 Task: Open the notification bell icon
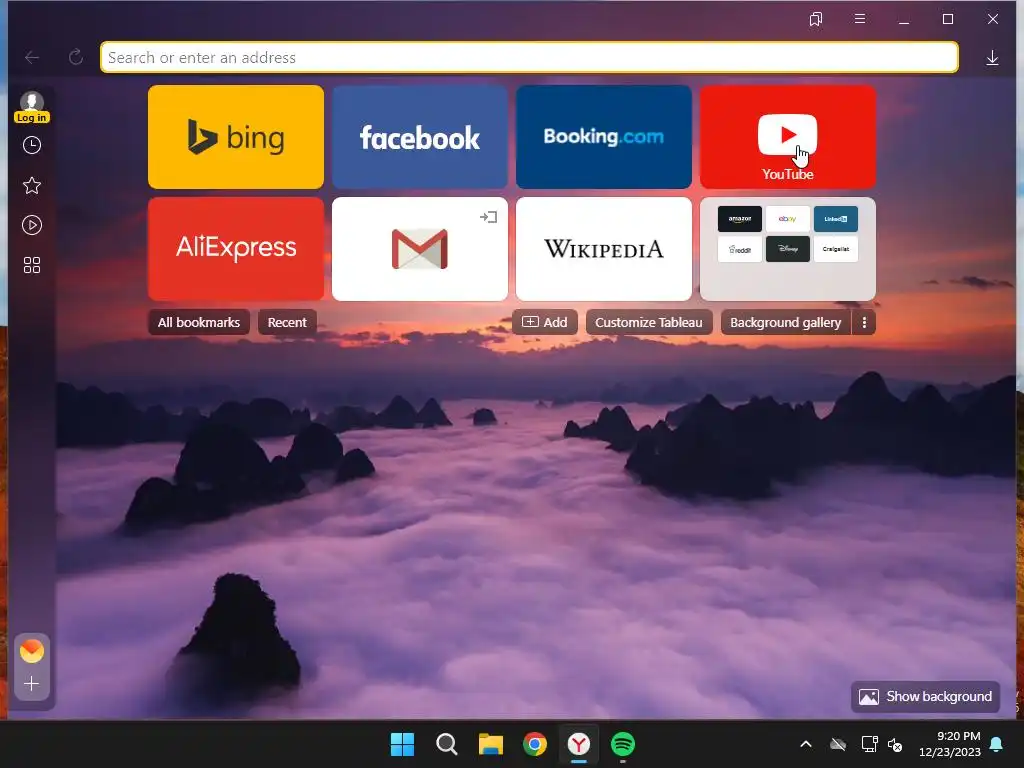point(997,744)
